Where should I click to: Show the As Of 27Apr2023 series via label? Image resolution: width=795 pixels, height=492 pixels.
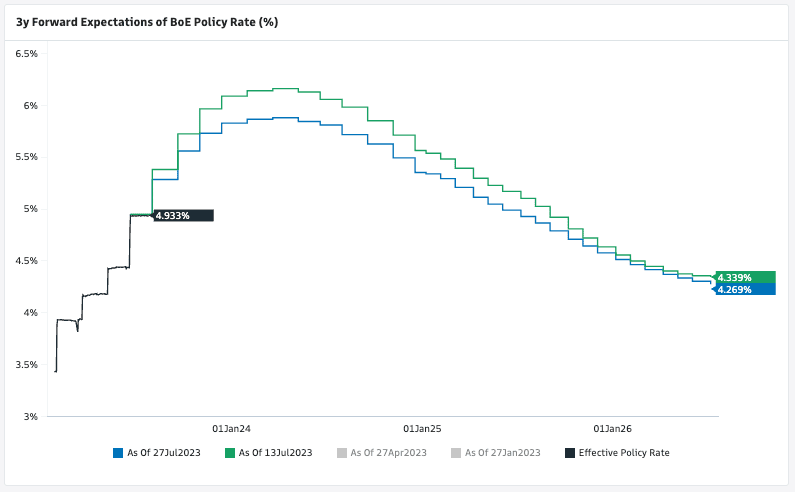[389, 453]
